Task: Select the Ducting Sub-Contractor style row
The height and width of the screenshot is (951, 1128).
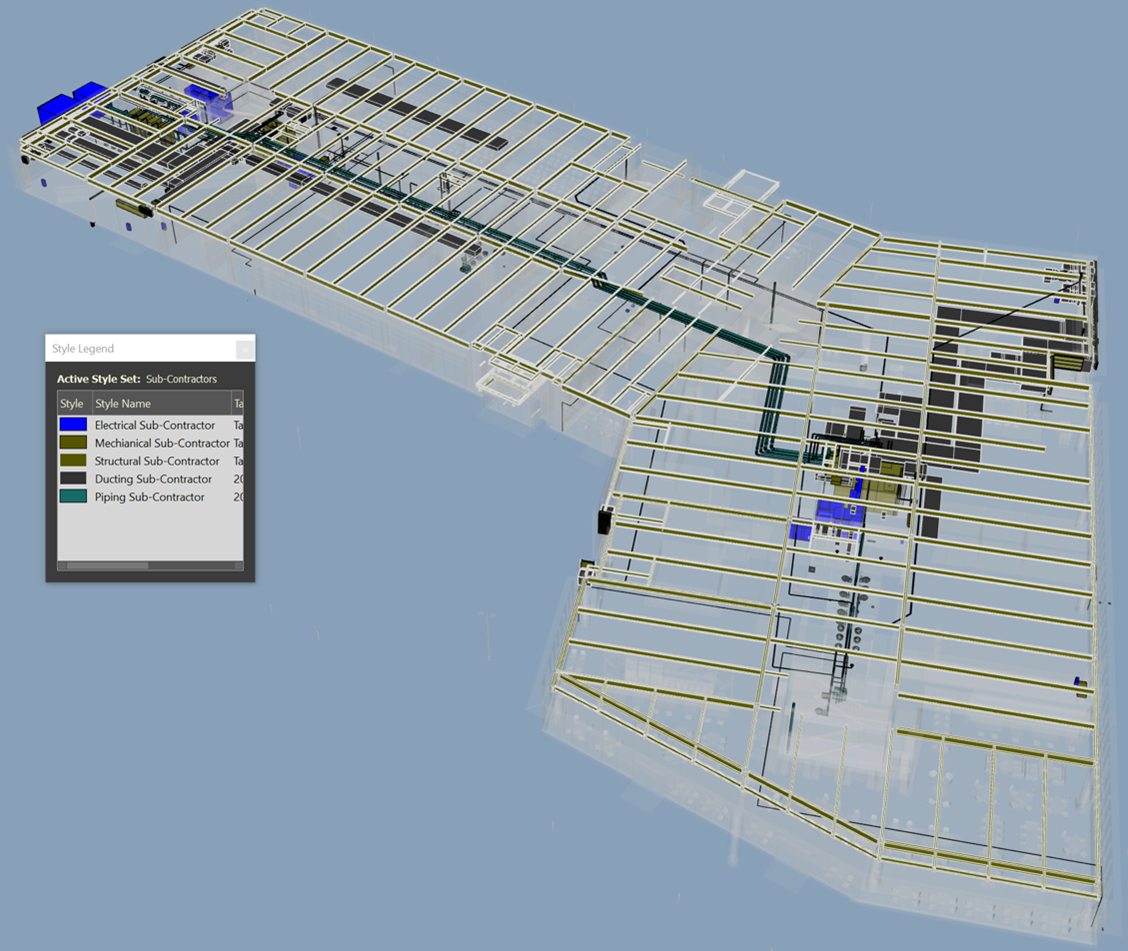Action: pos(150,479)
